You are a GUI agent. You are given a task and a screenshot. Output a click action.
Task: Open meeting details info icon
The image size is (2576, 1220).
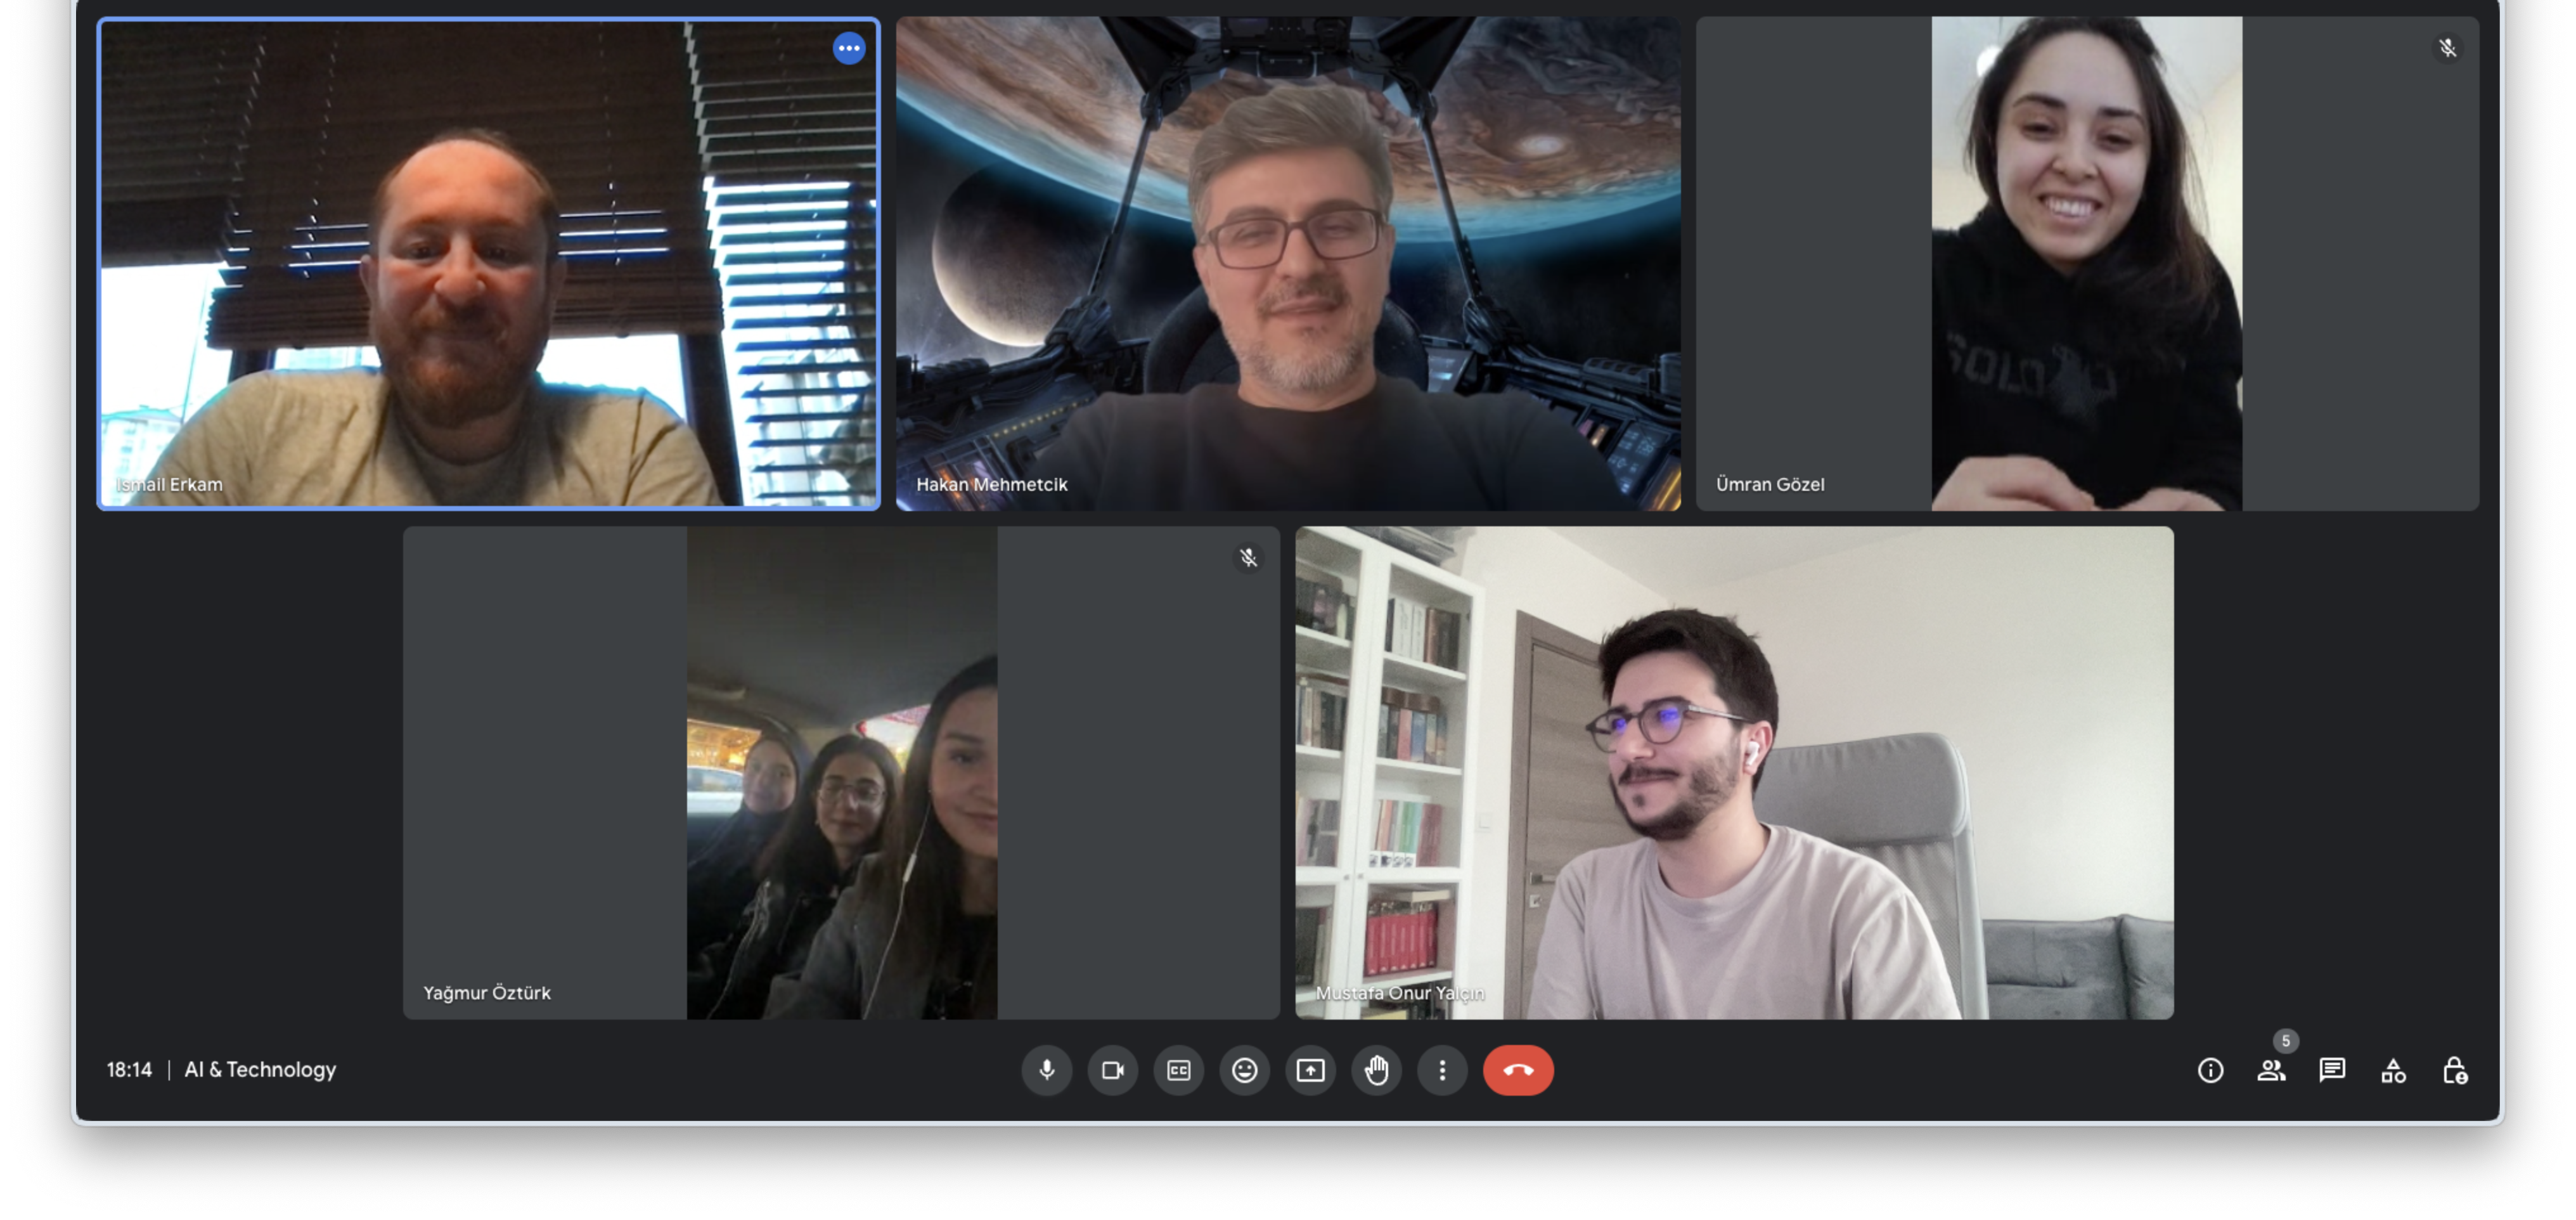coord(2210,1071)
